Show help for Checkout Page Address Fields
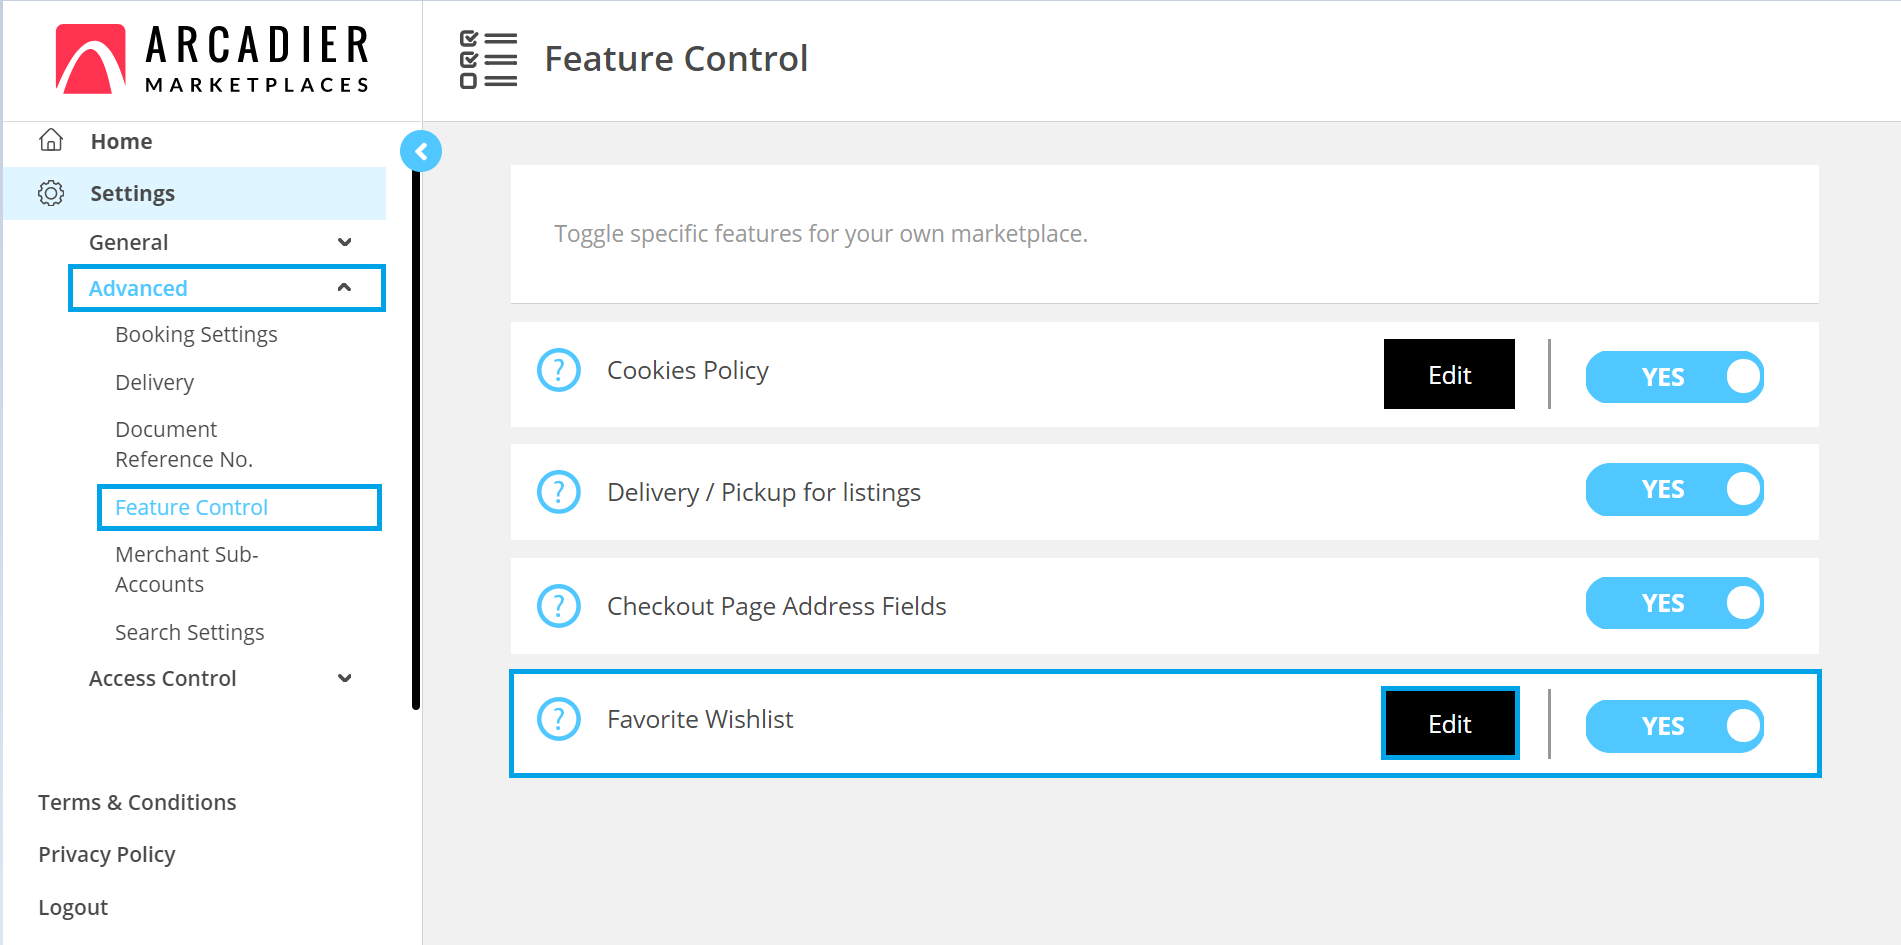The width and height of the screenshot is (1901, 945). point(559,606)
